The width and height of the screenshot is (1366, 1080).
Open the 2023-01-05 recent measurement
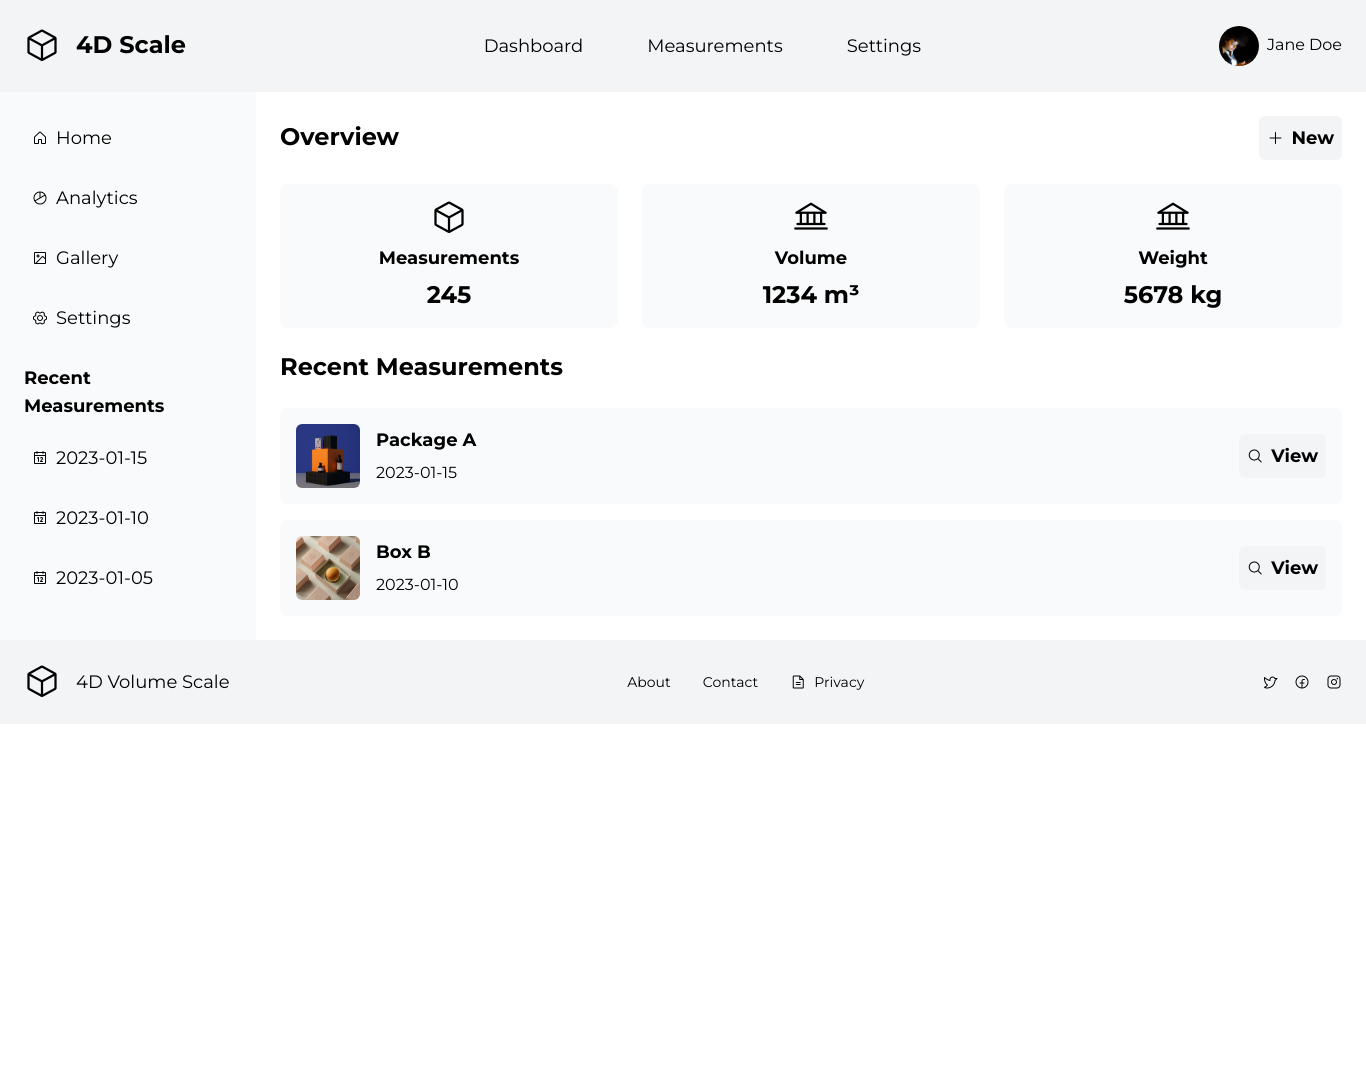pos(104,578)
